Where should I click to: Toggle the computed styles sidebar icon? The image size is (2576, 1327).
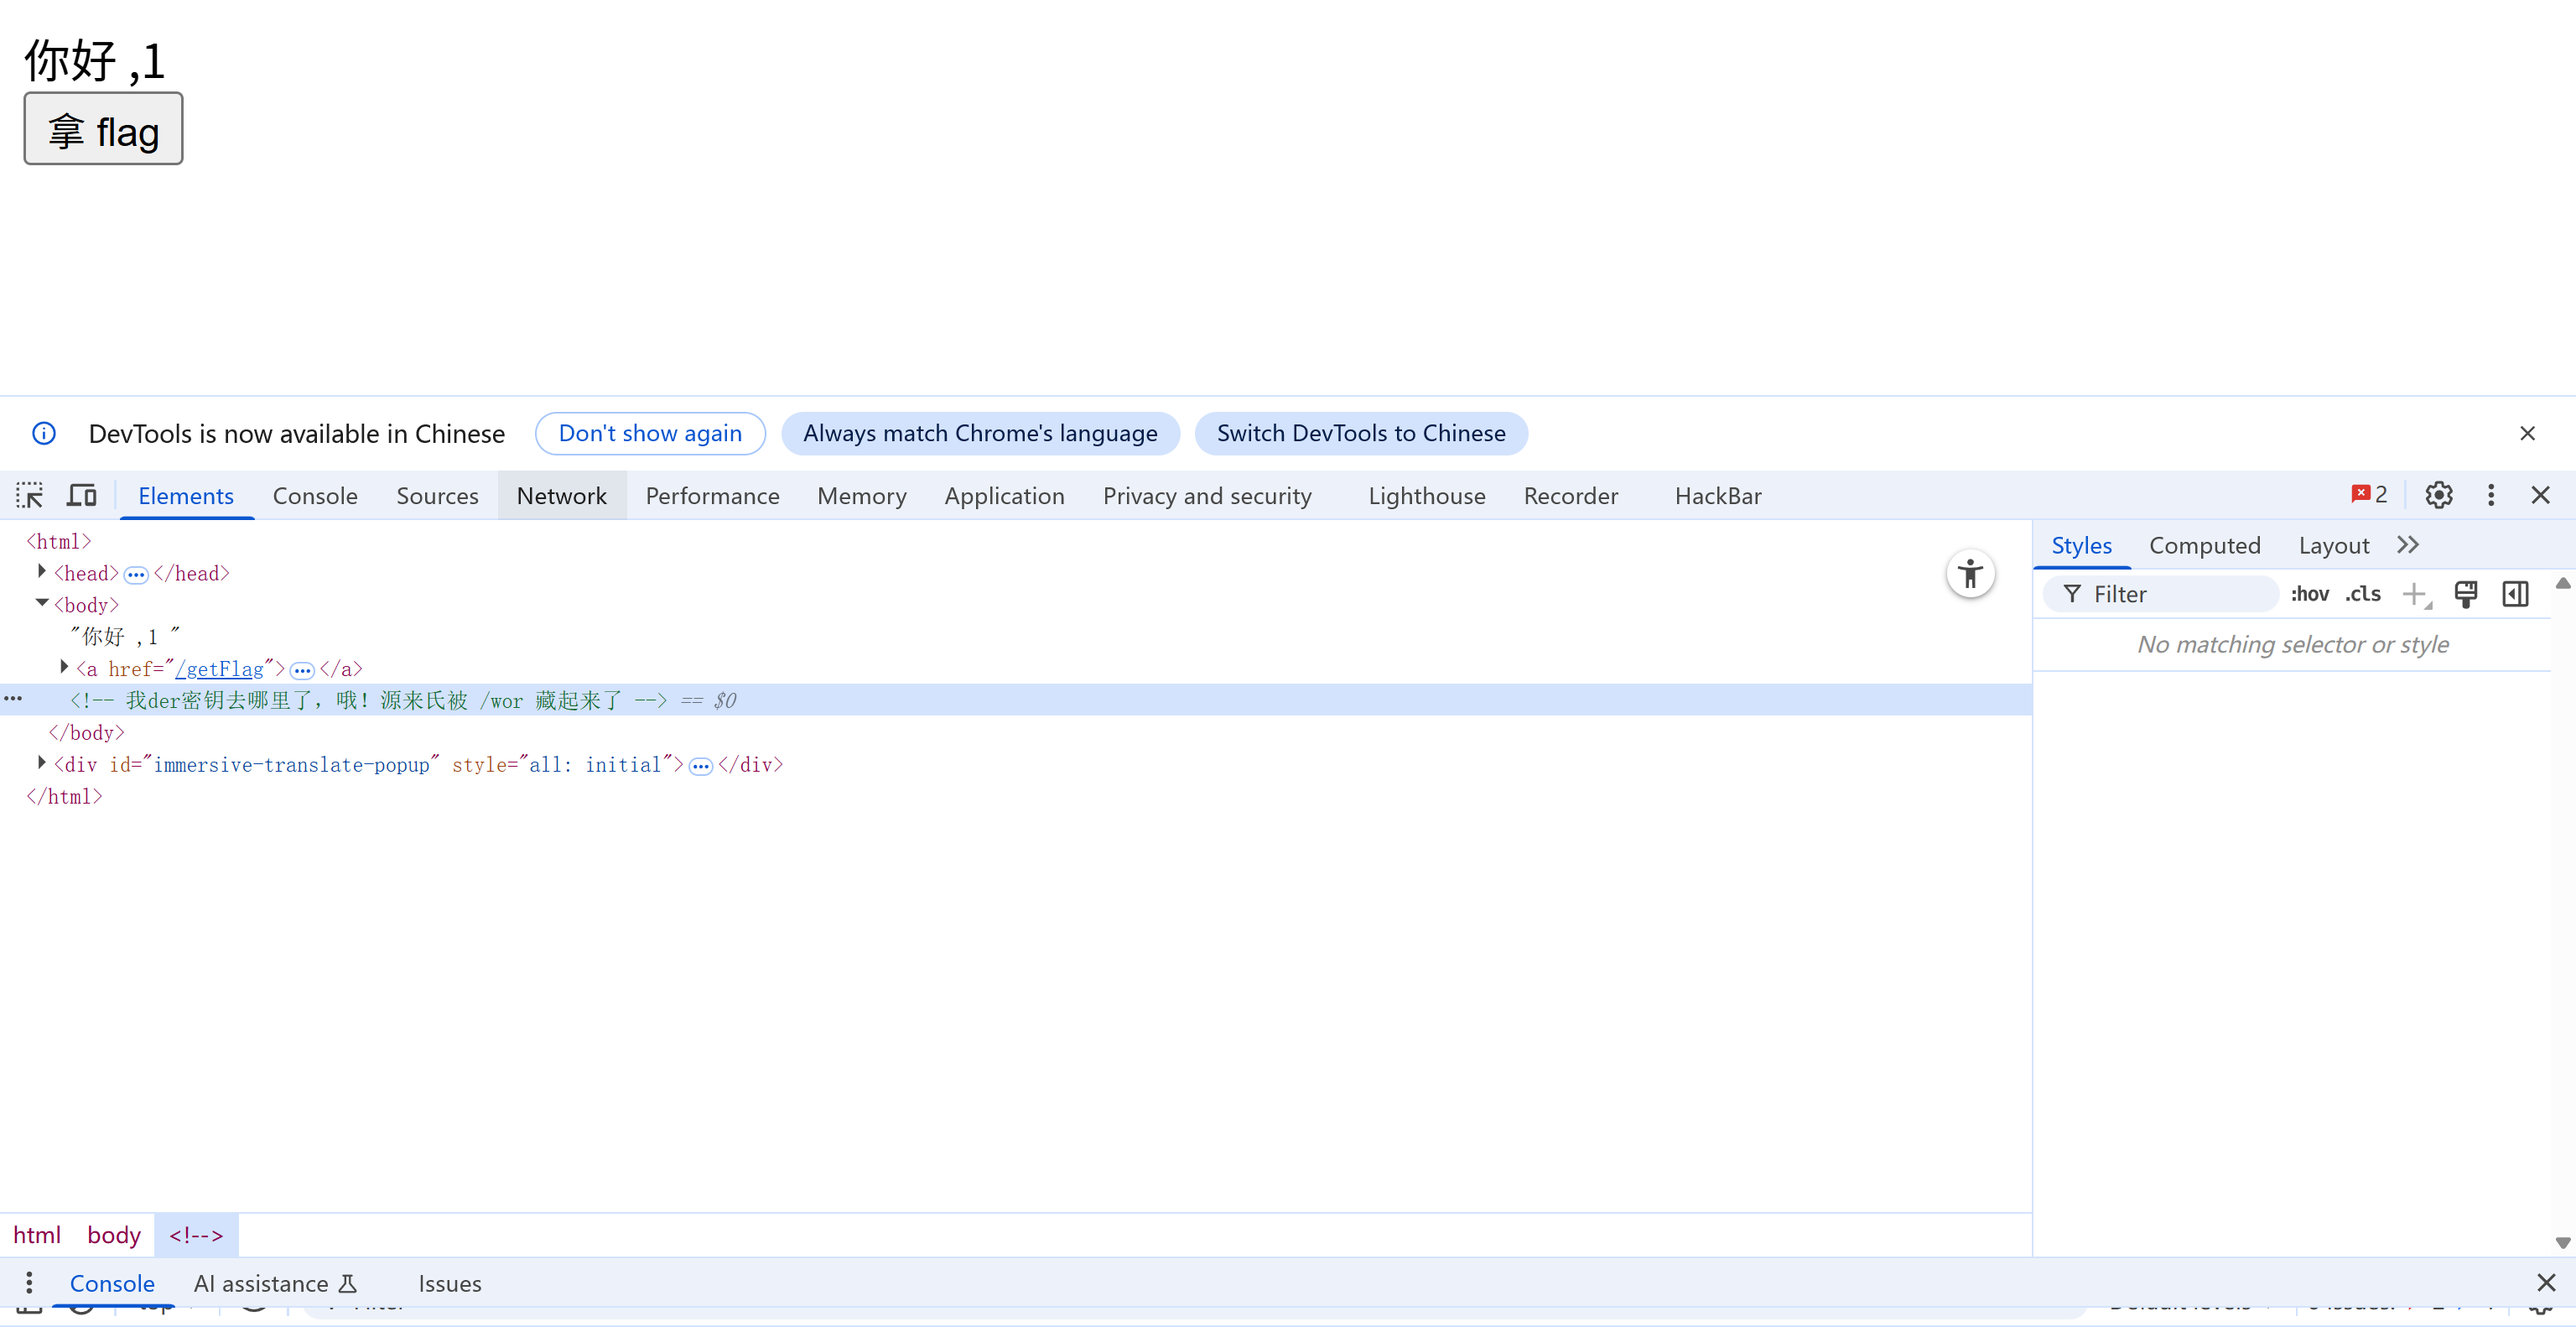2515,594
